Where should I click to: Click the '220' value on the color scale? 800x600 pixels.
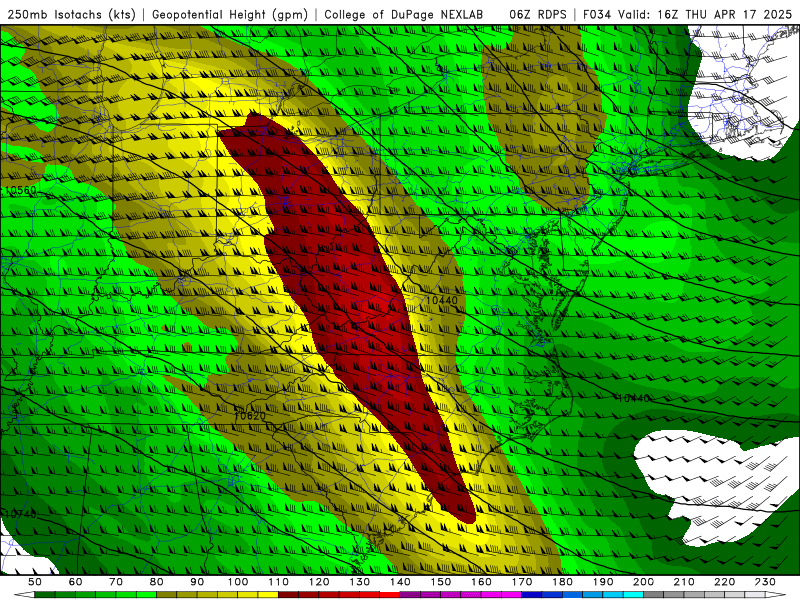tap(724, 582)
